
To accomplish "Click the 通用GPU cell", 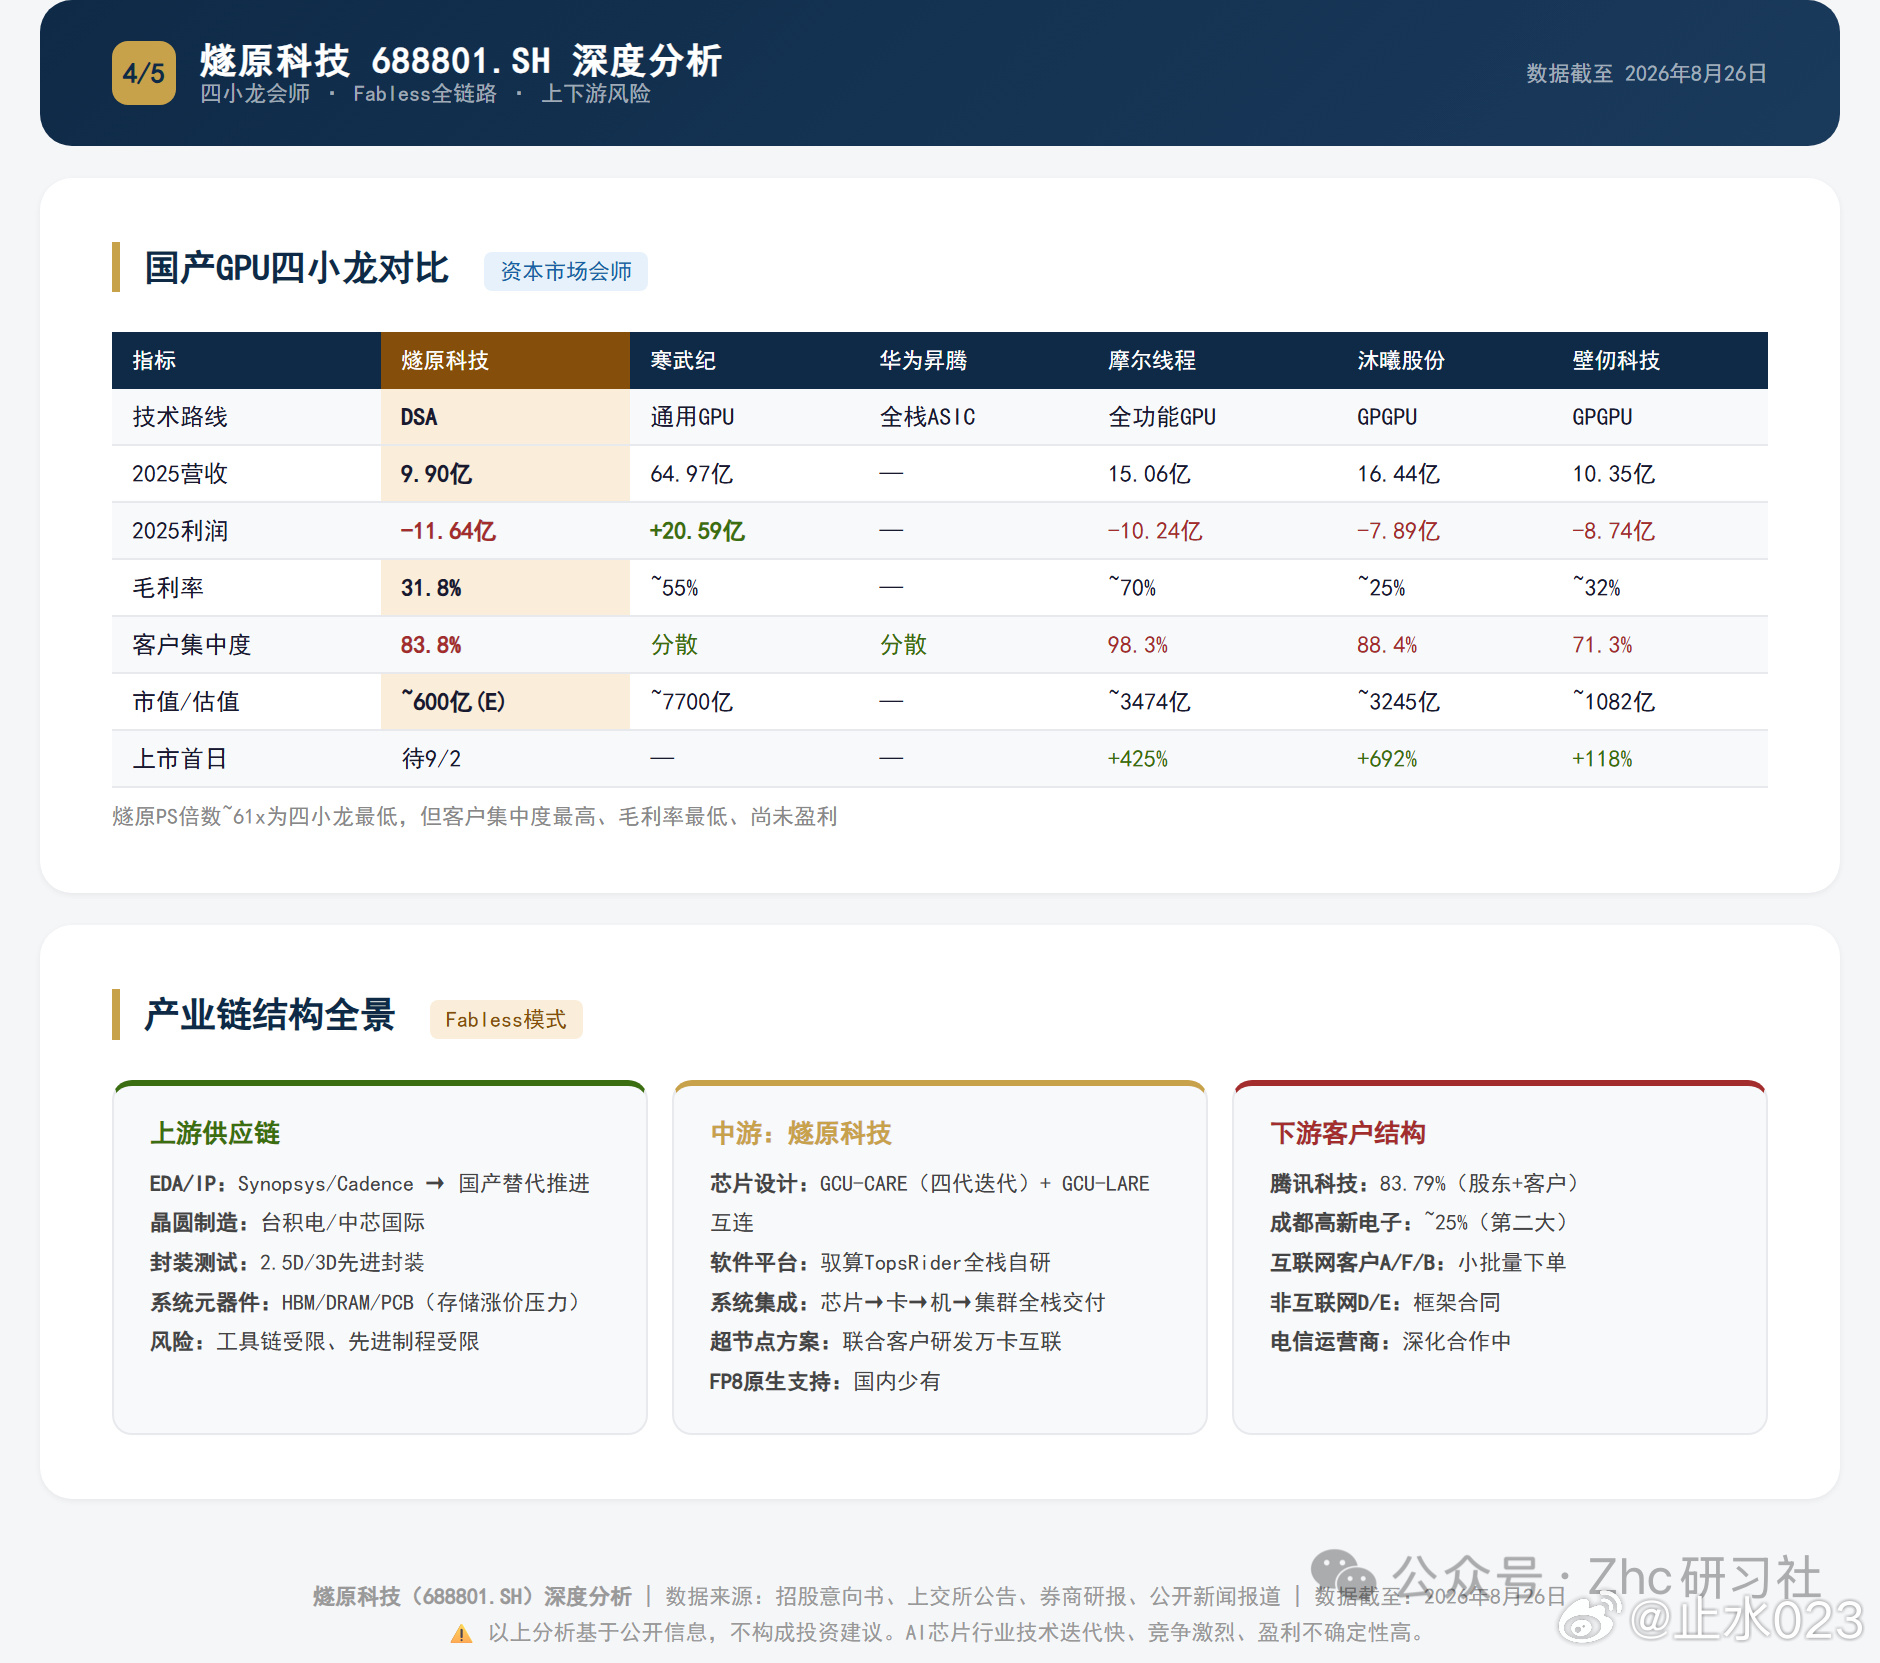I will 692,417.
